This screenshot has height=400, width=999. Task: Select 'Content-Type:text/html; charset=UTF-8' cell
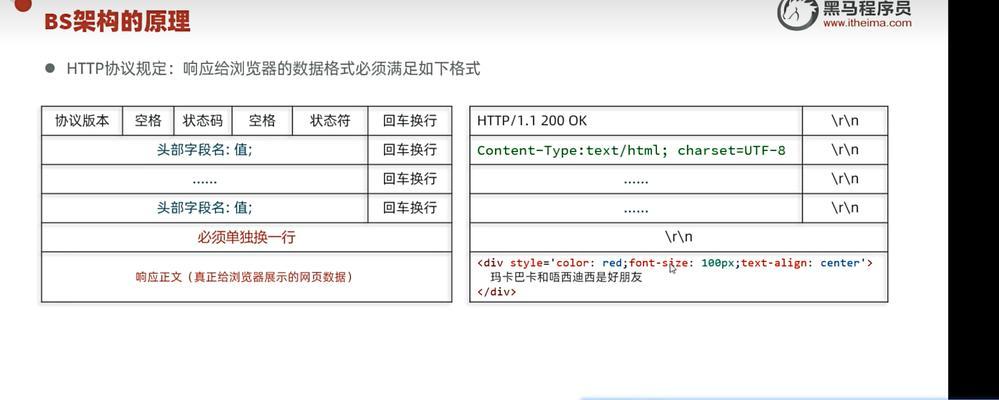click(x=636, y=150)
